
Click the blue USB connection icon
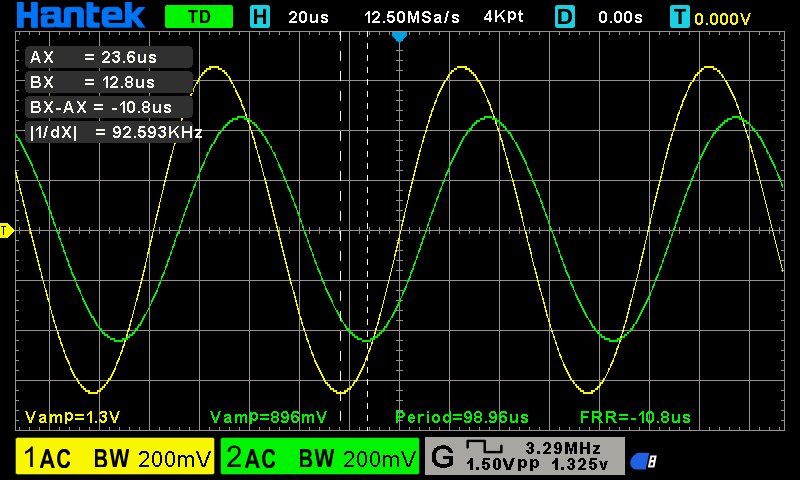643,461
